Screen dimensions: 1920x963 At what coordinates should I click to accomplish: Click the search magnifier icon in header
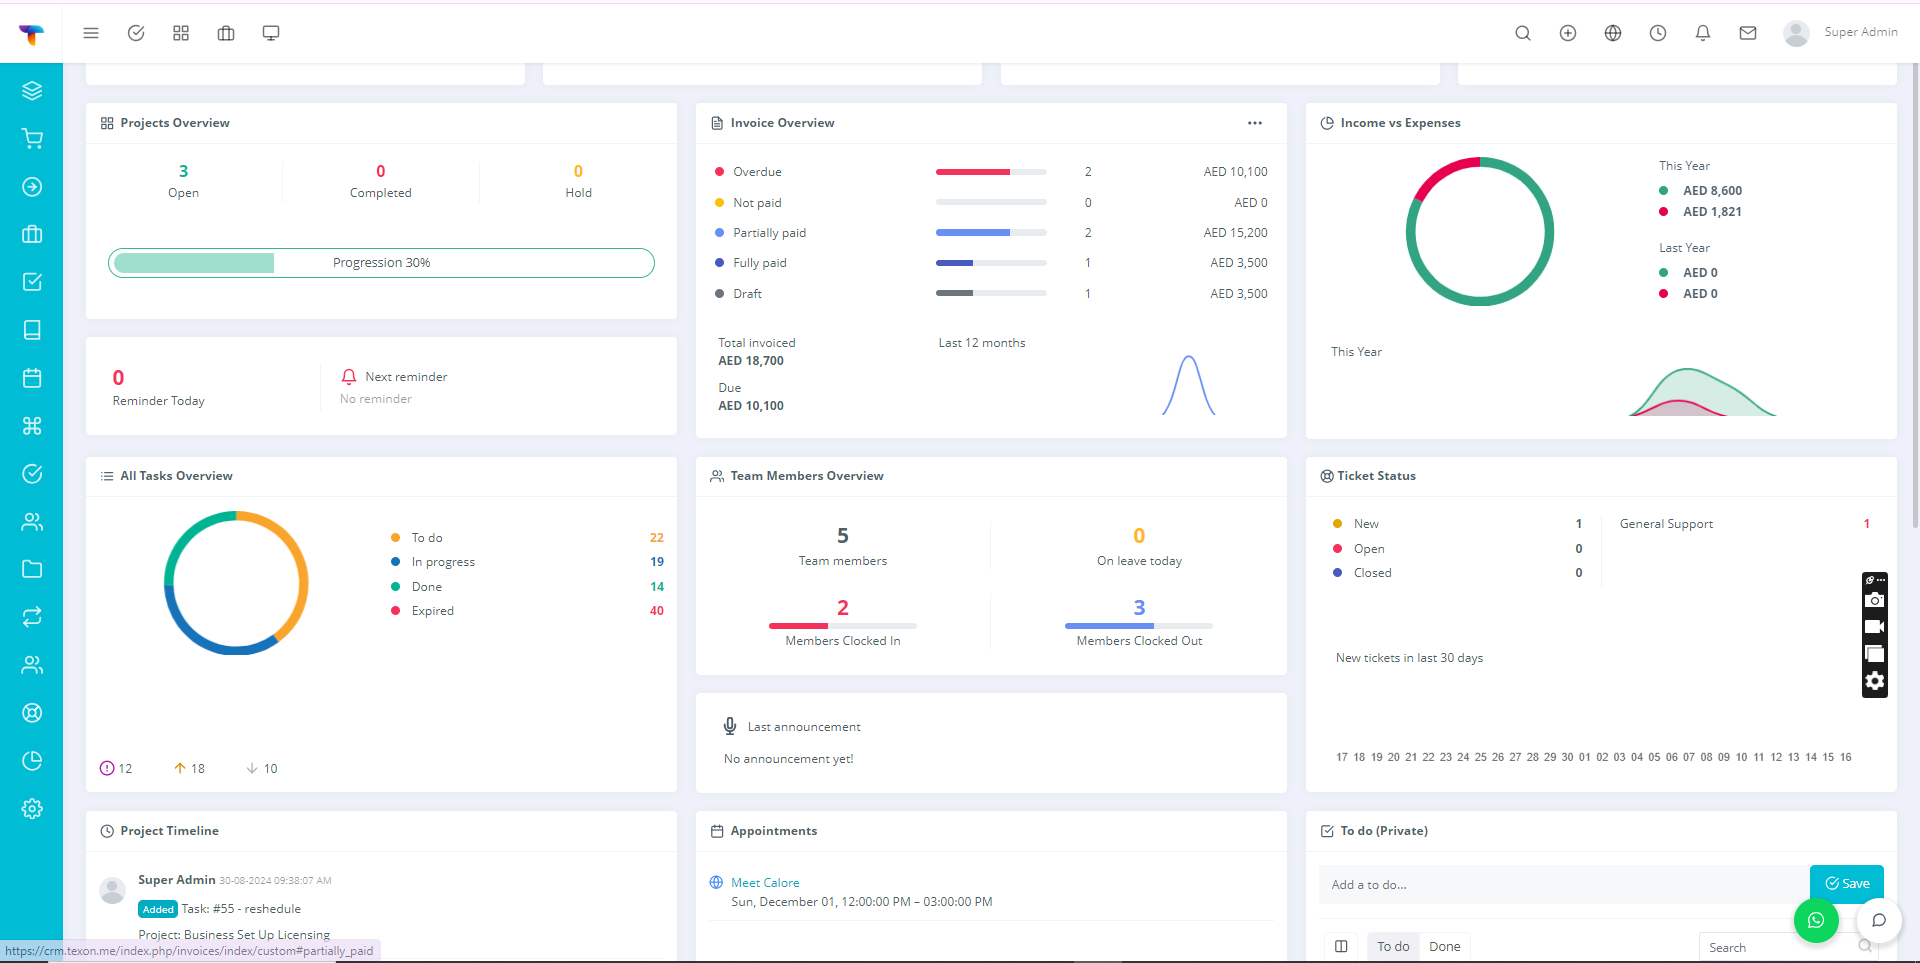pos(1523,33)
